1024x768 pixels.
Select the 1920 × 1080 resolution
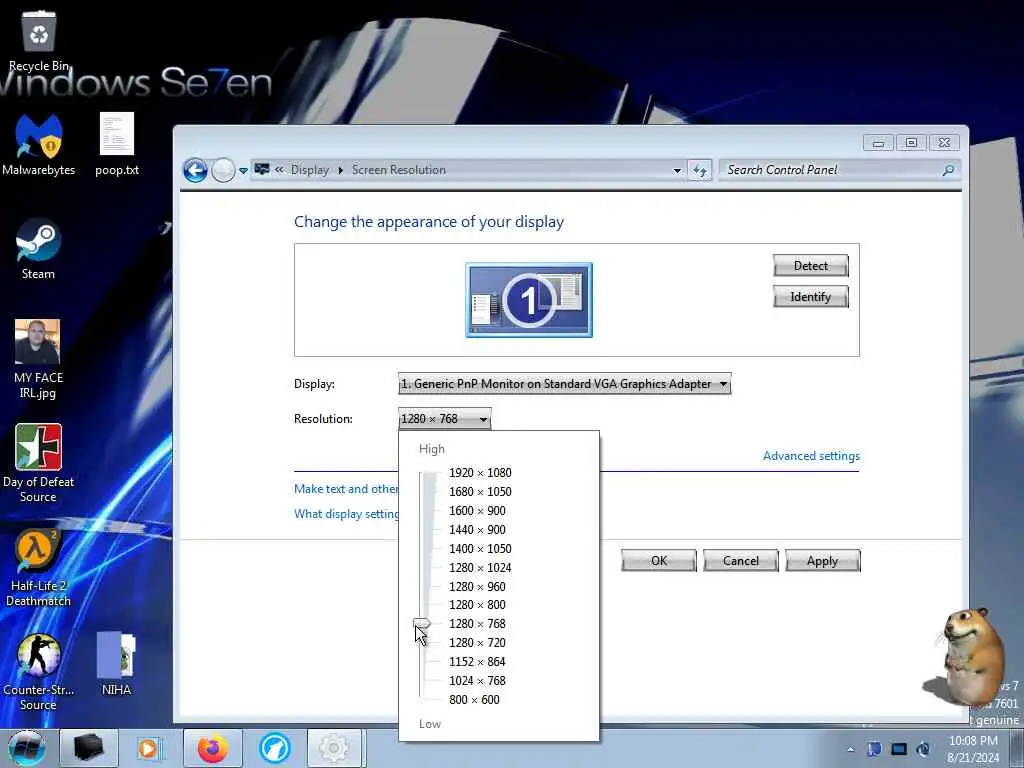480,472
